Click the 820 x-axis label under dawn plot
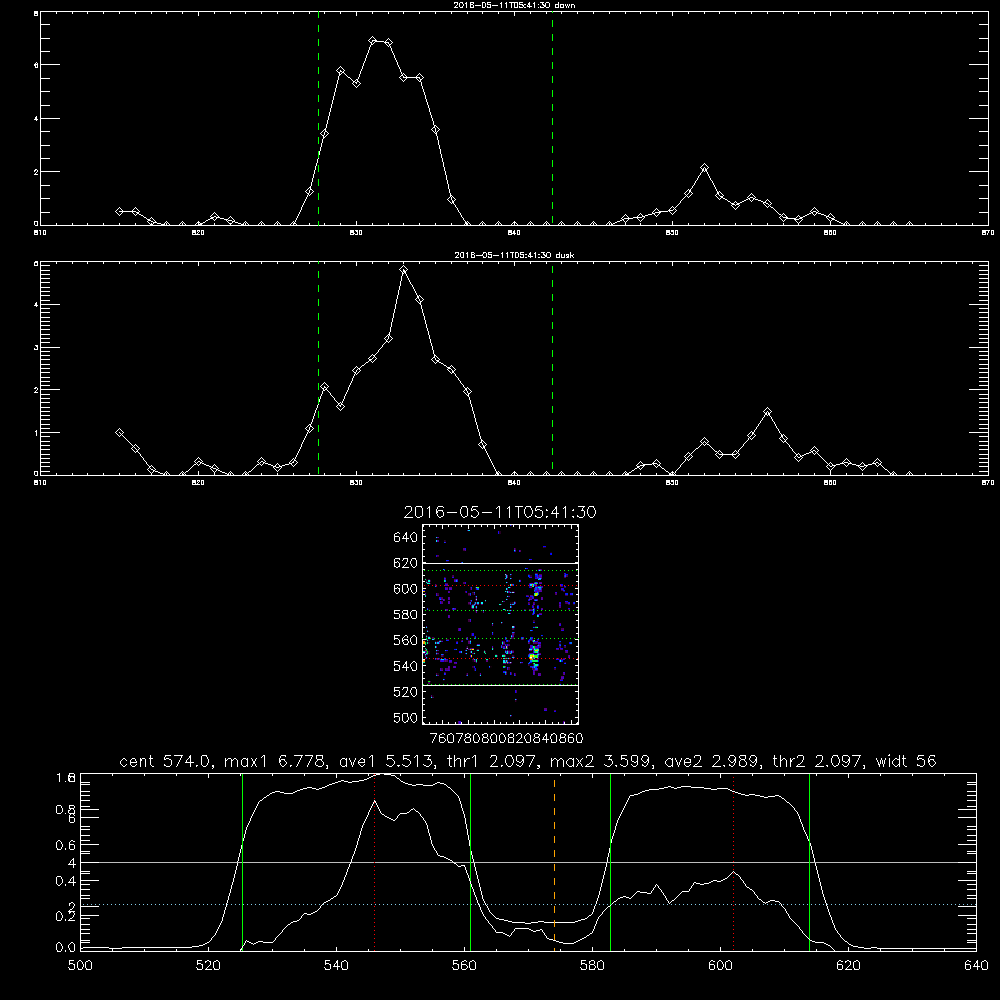 pos(198,233)
